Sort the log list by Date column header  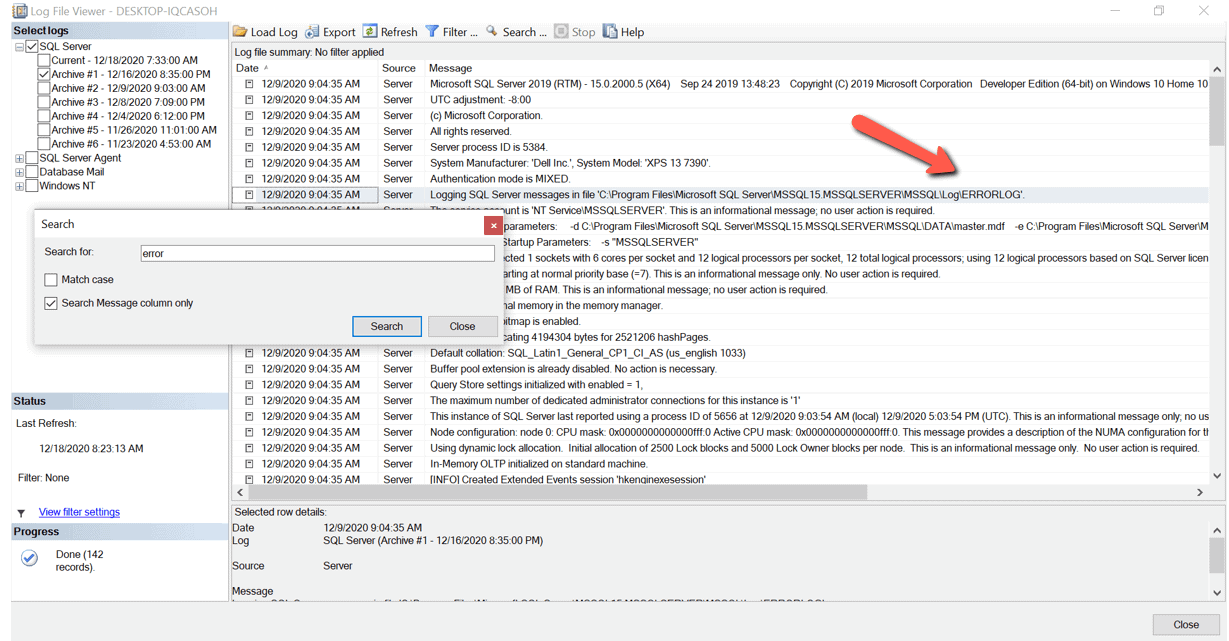point(305,68)
